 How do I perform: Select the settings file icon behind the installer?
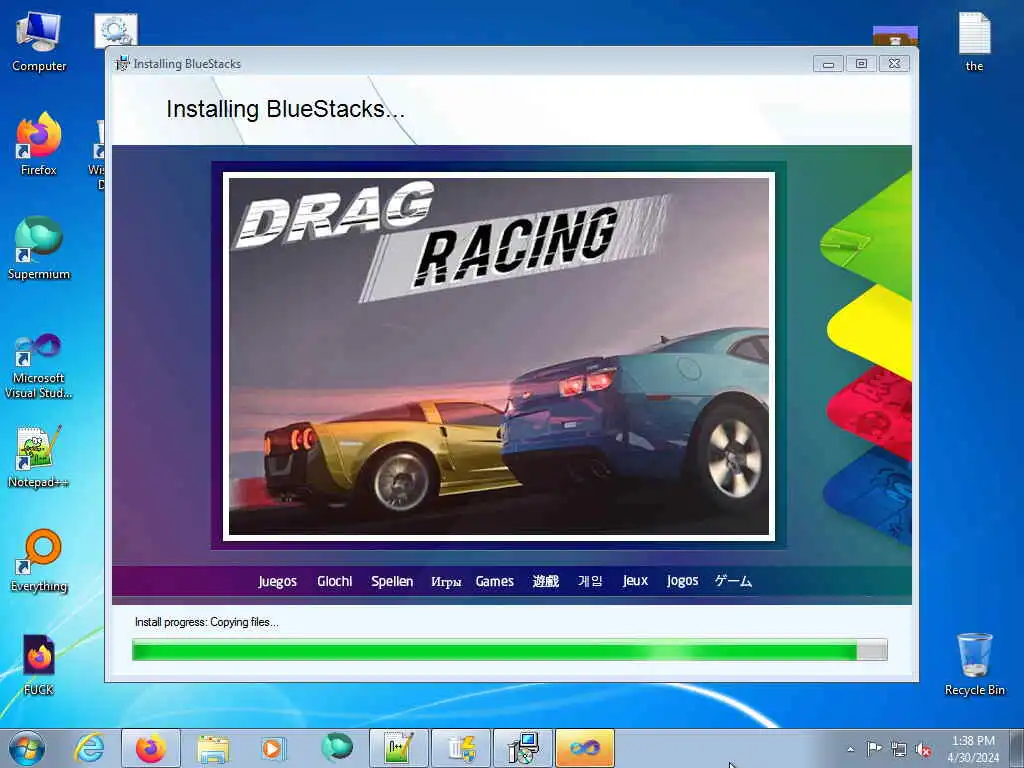(116, 29)
